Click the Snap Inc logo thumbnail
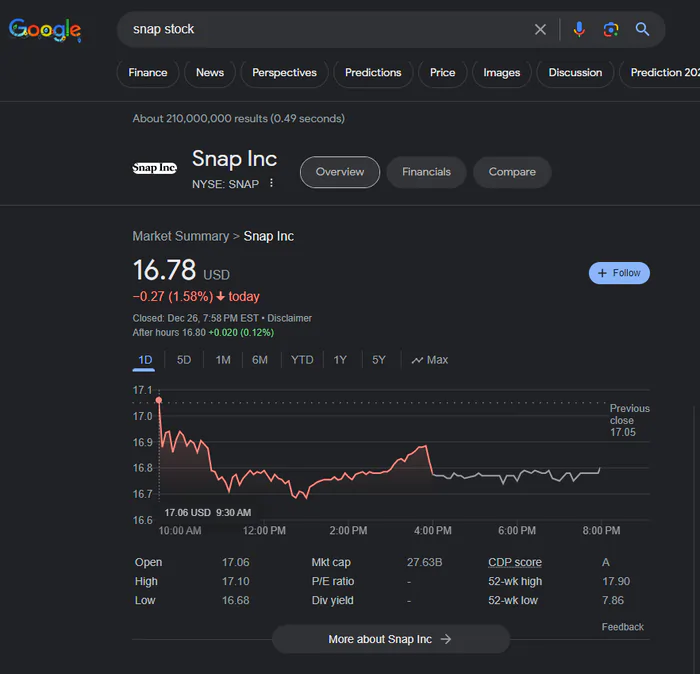 point(154,168)
